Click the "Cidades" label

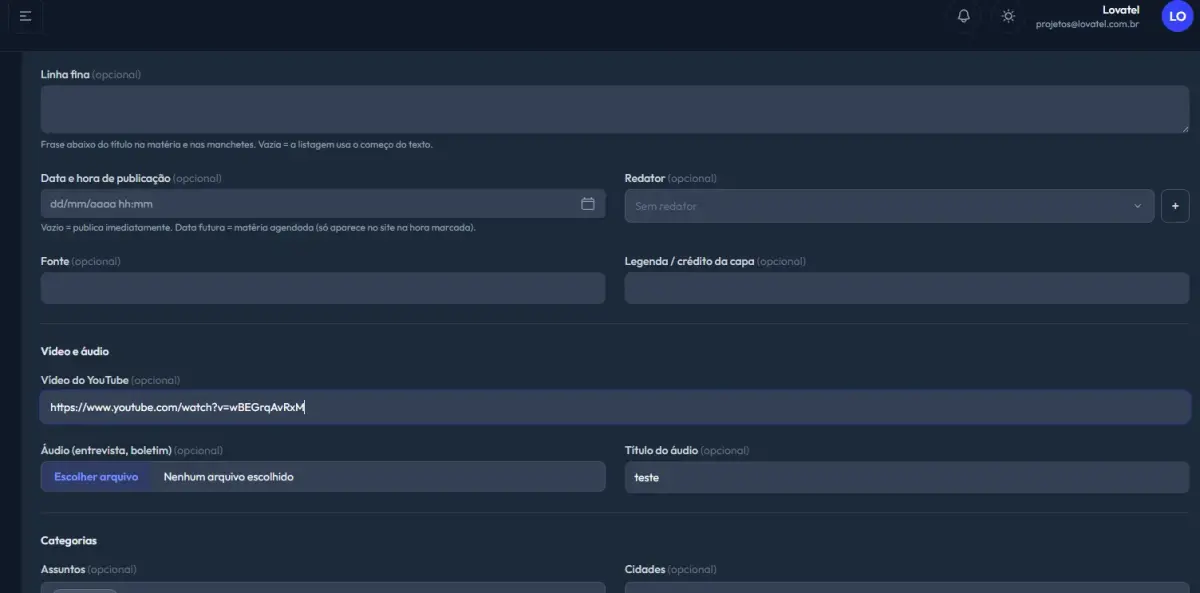click(645, 569)
